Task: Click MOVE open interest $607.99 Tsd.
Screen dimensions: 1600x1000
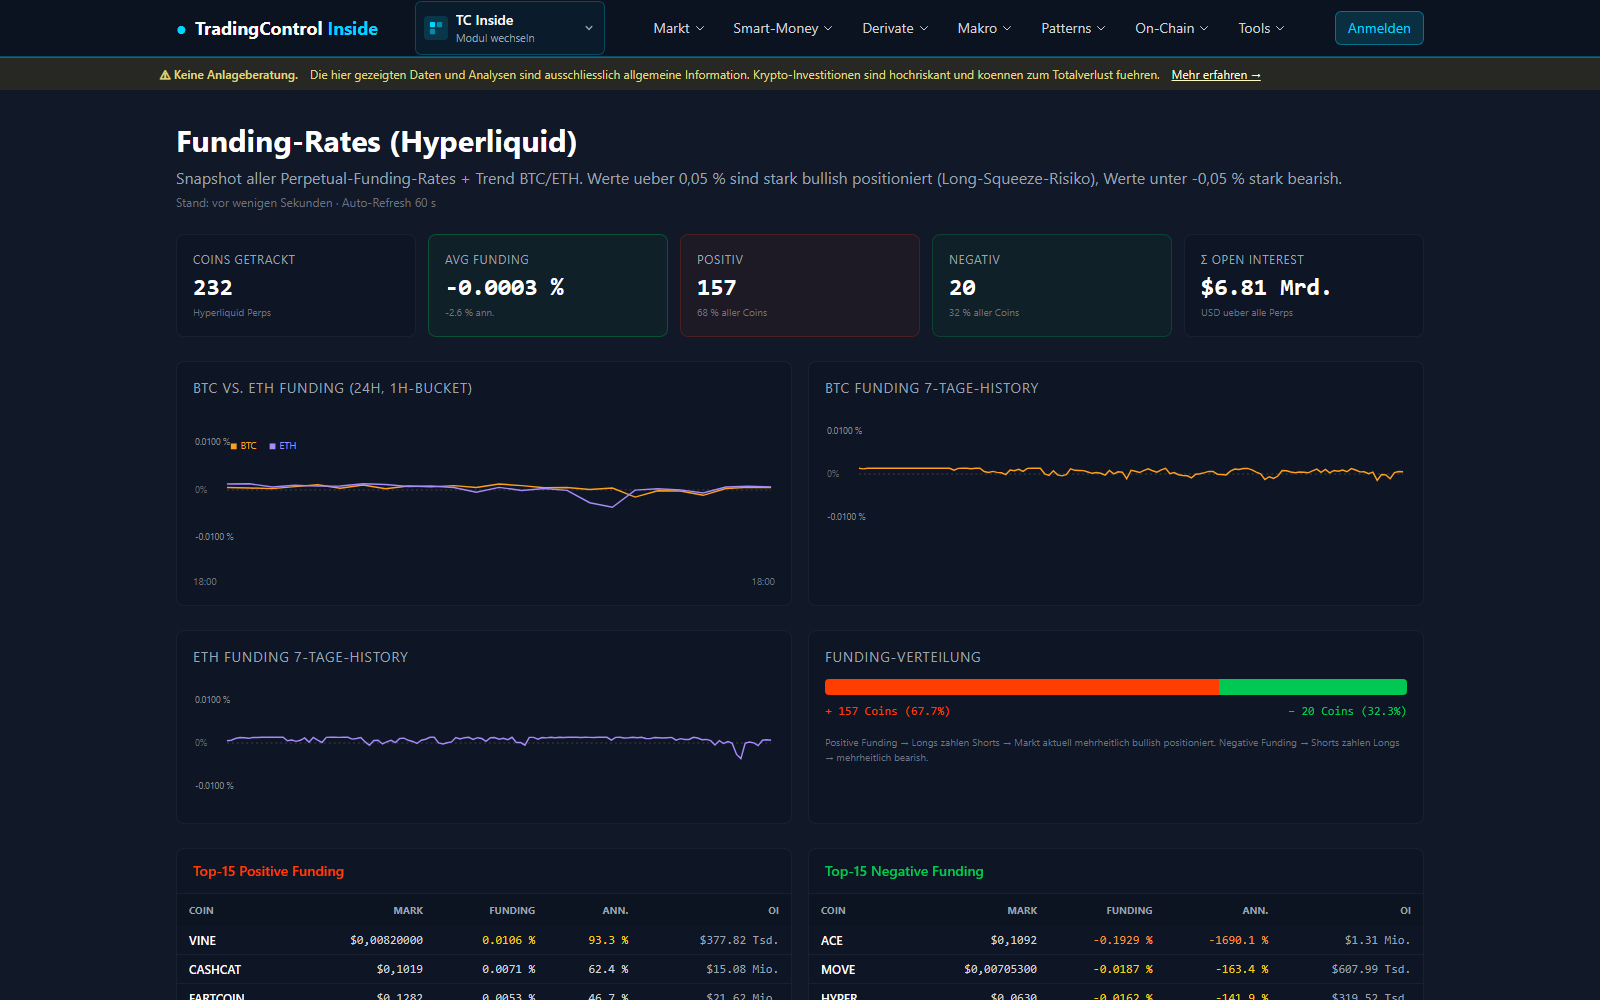Action: click(1371, 970)
